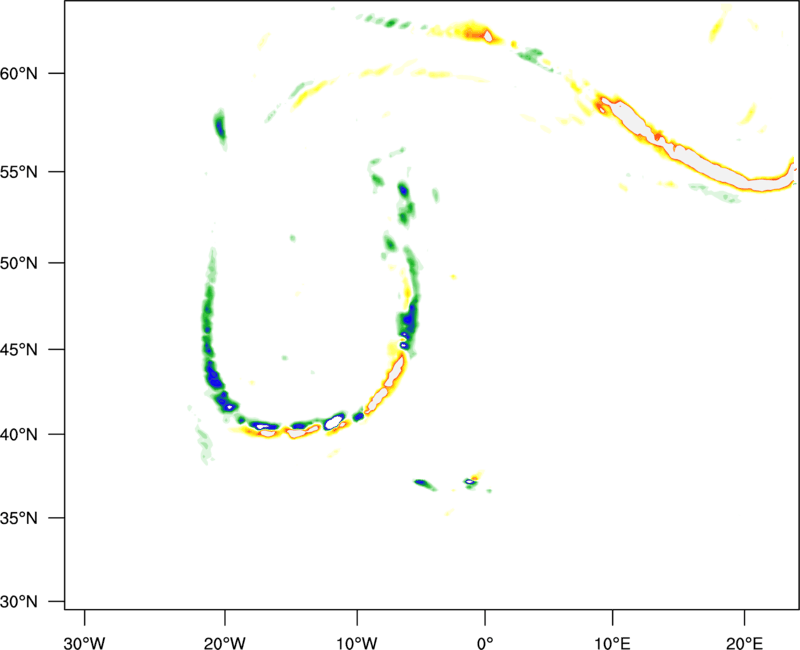This screenshot has width=800, height=650.
Task: Click the 40°N latitude label
Action: pos(19,435)
